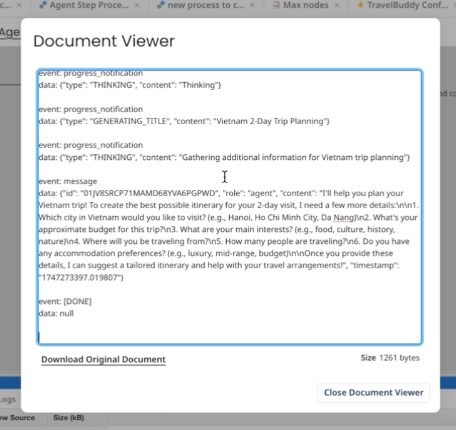Viewport: 456px width, 430px height.
Task: Click the TravelBuddy lightning bolt icon
Action: point(360,5)
